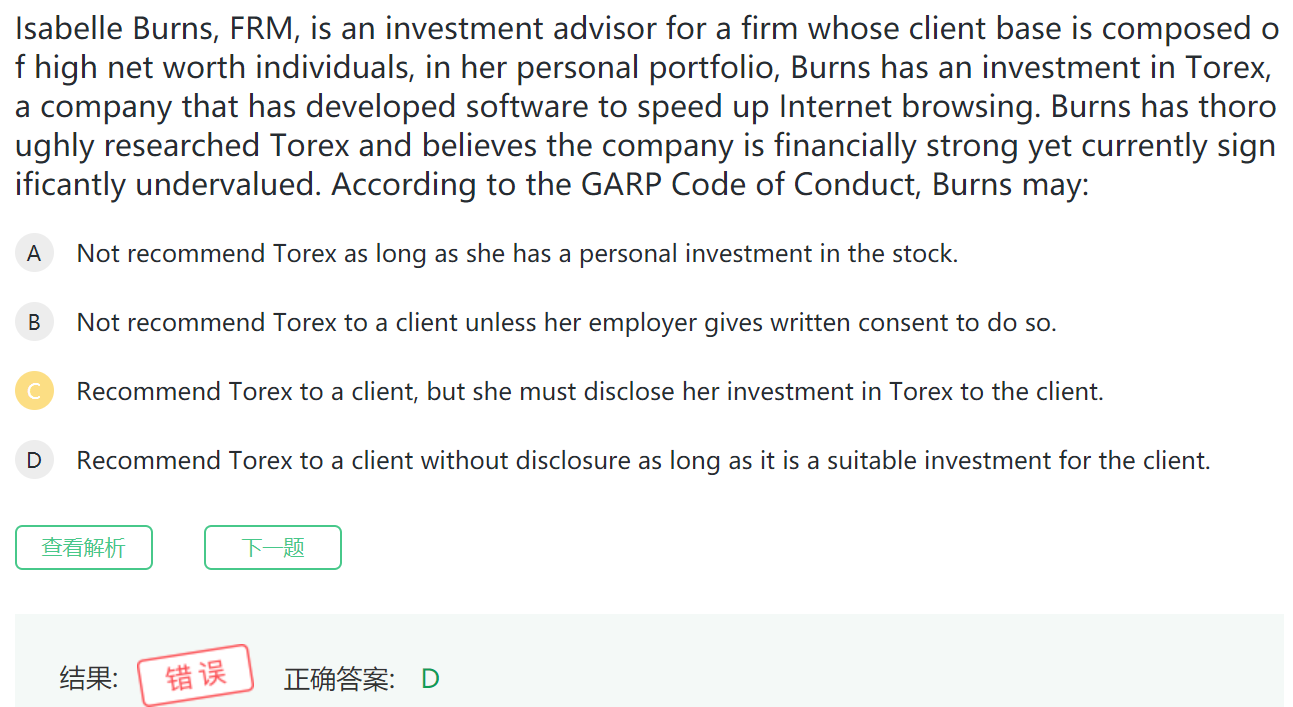Click the green correct answer letter D
The height and width of the screenshot is (707, 1293).
(430, 680)
